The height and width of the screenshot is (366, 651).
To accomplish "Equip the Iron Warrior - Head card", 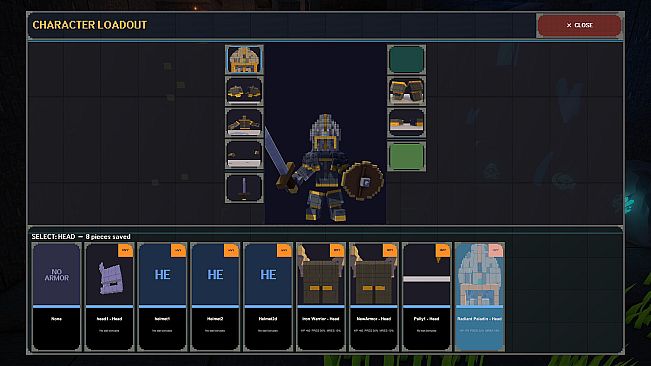I will [321, 297].
